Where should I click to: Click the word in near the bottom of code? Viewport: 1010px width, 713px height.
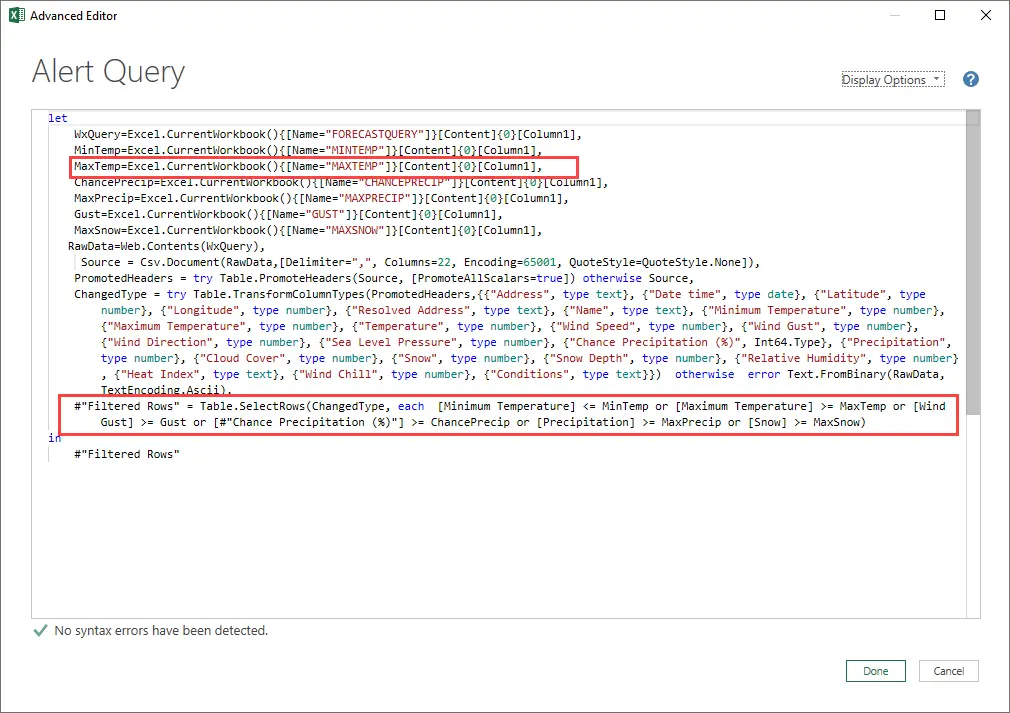[x=55, y=437]
